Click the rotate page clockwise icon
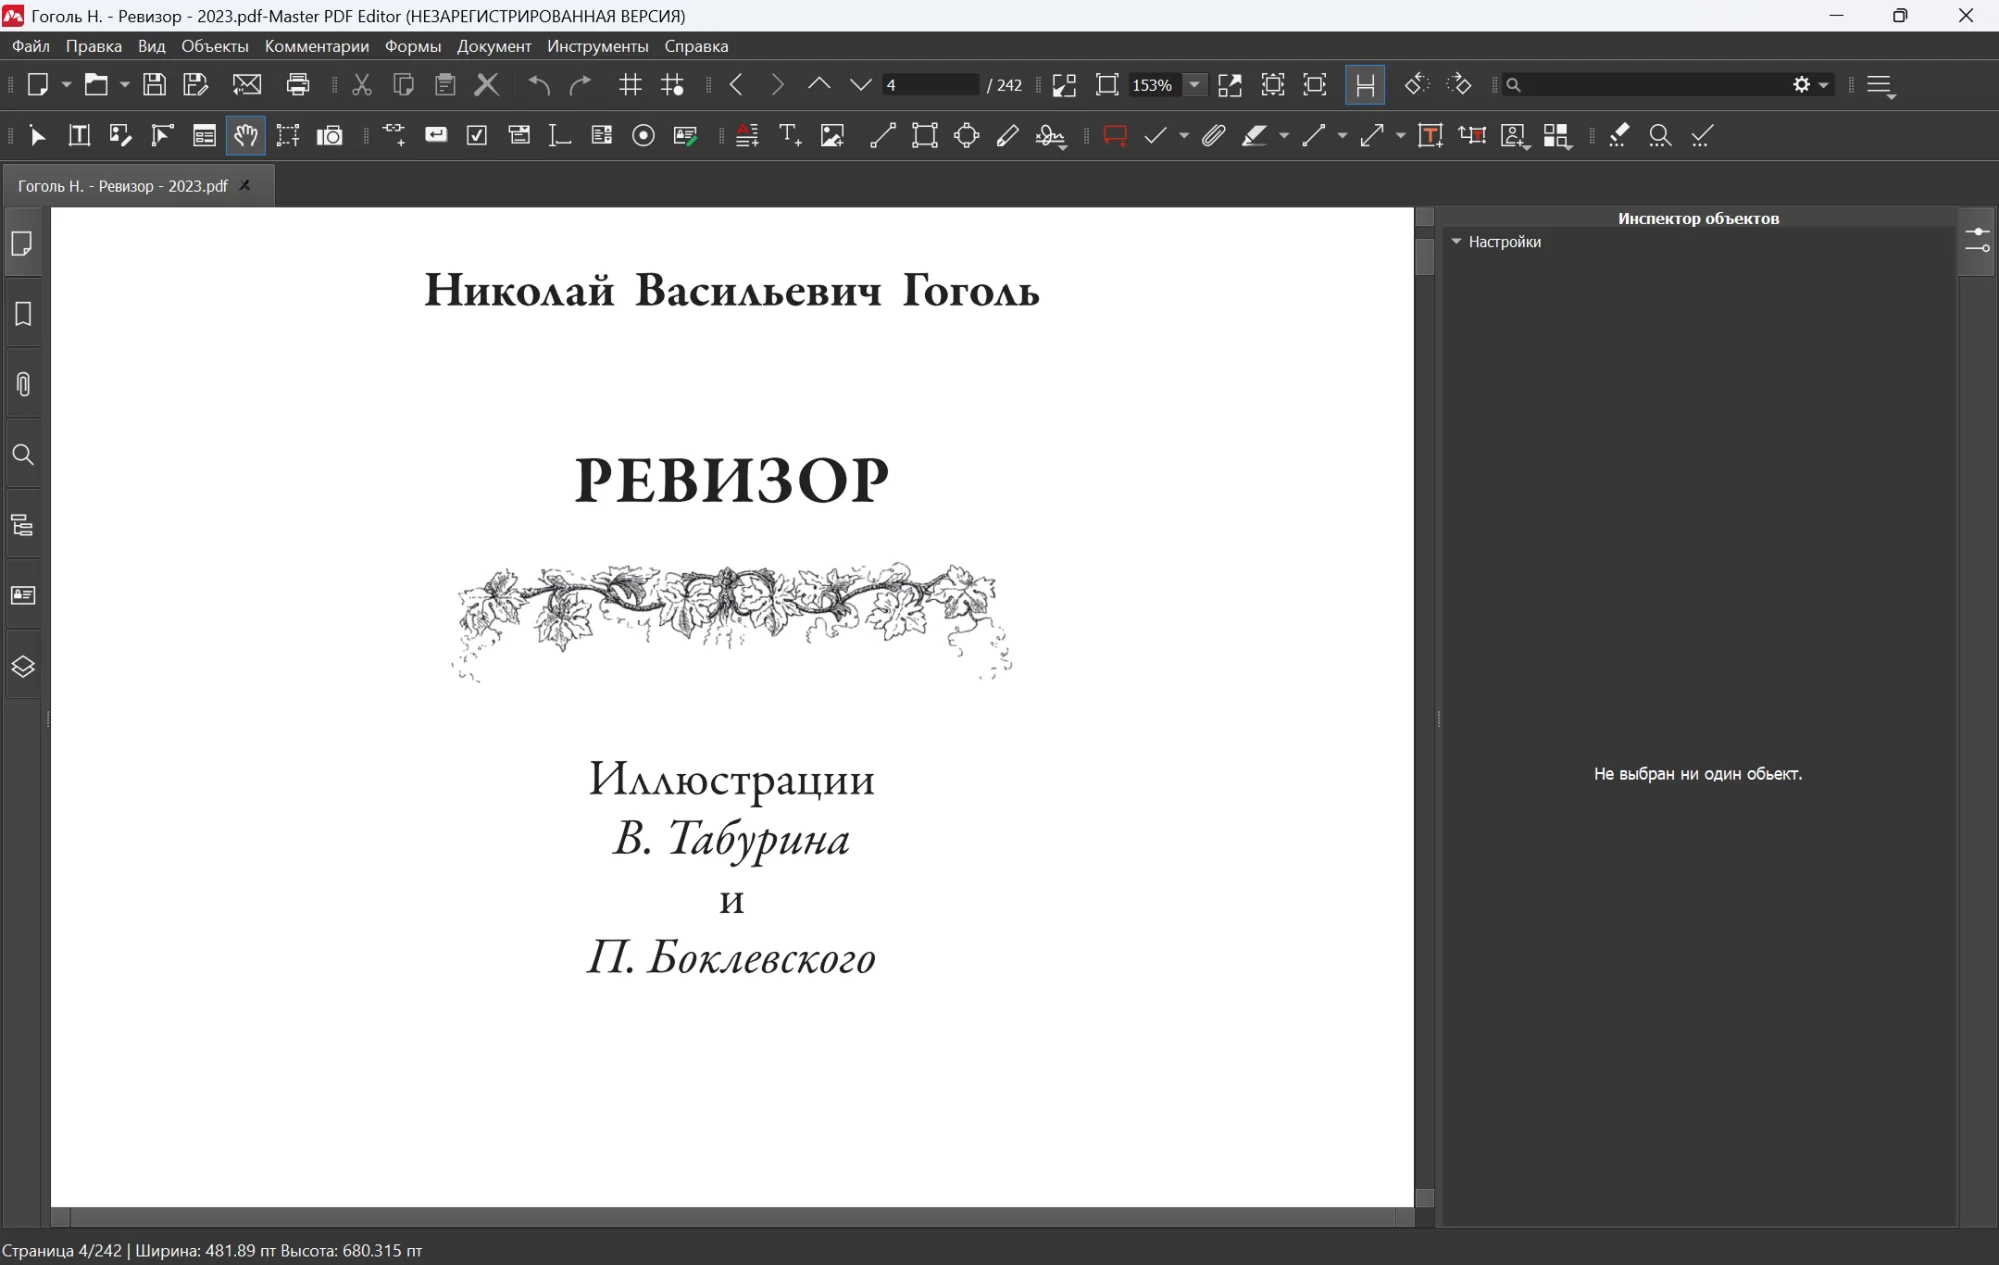The width and height of the screenshot is (1999, 1265). [1459, 85]
